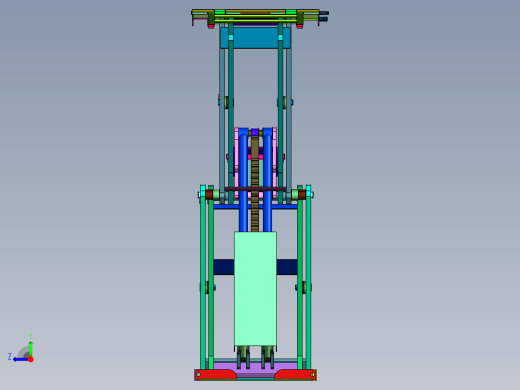Select the brown roller on the right mast
Image resolution: width=520 pixels, height=390 pixels.
tap(302, 195)
